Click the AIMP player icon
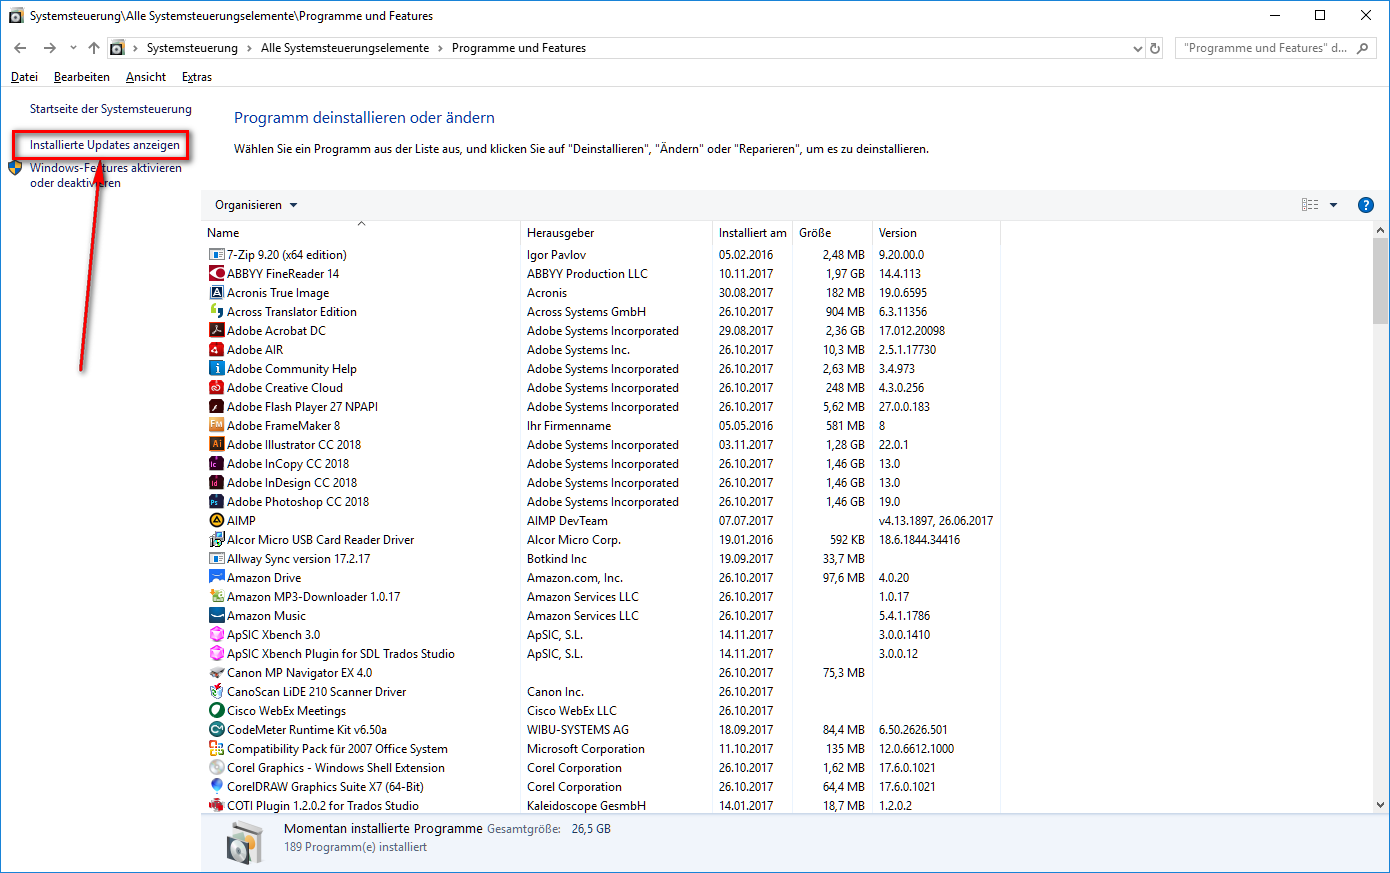This screenshot has width=1390, height=873. click(x=216, y=520)
